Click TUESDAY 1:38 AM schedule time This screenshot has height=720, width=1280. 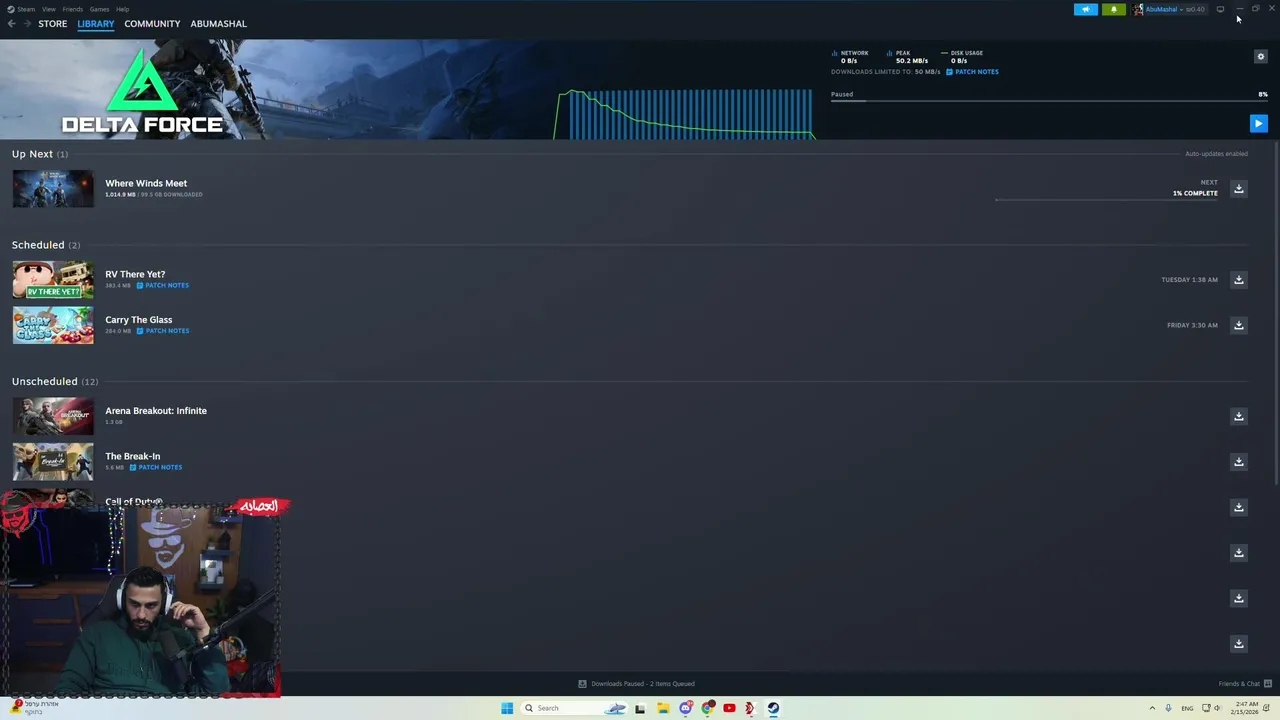click(1189, 280)
